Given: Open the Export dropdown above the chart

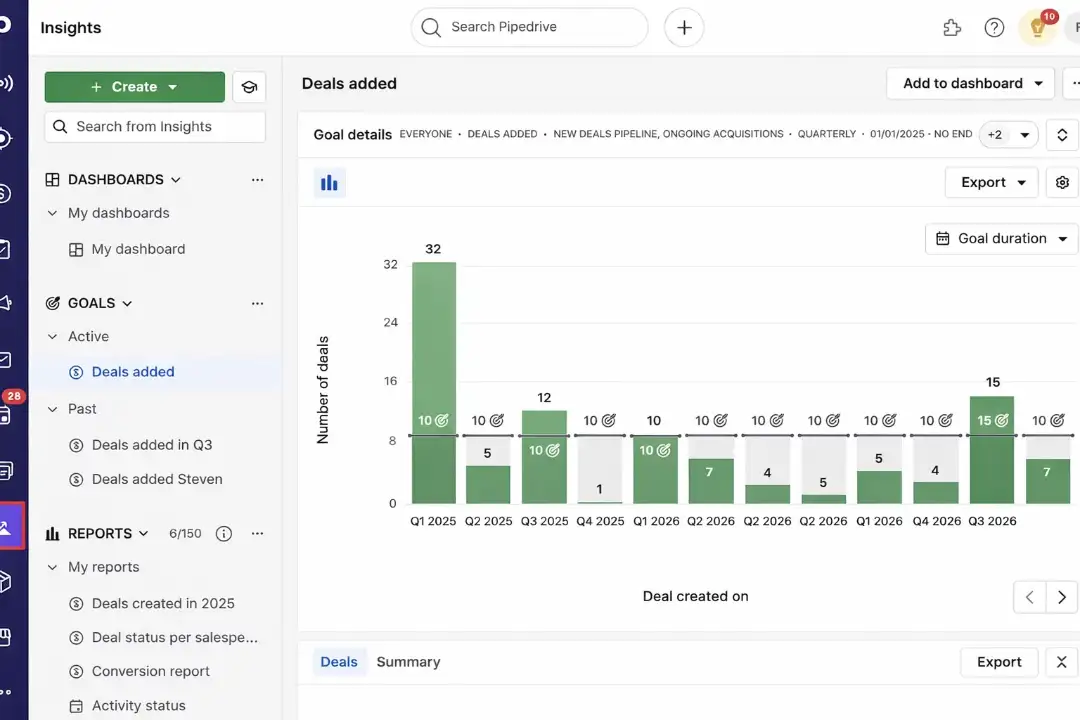Looking at the screenshot, I should (x=991, y=182).
